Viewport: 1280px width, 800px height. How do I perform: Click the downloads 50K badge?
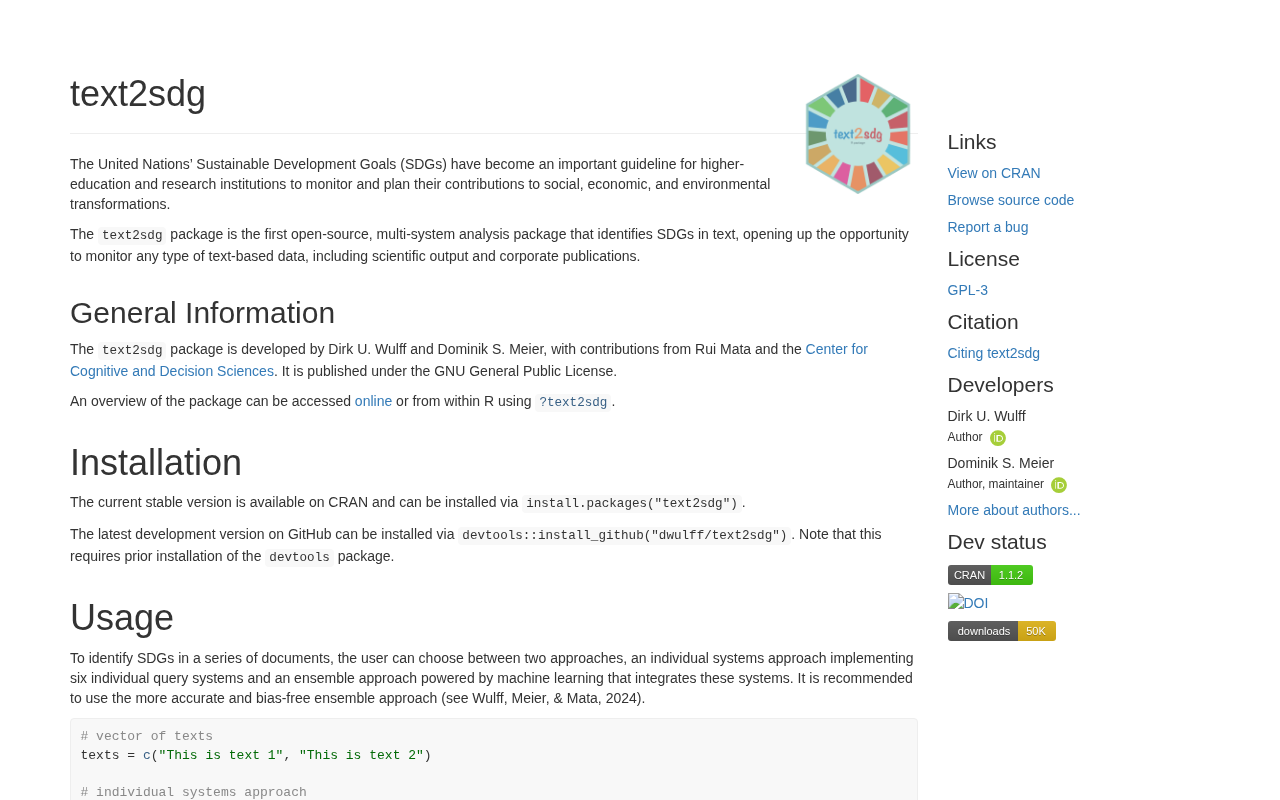coord(1002,631)
